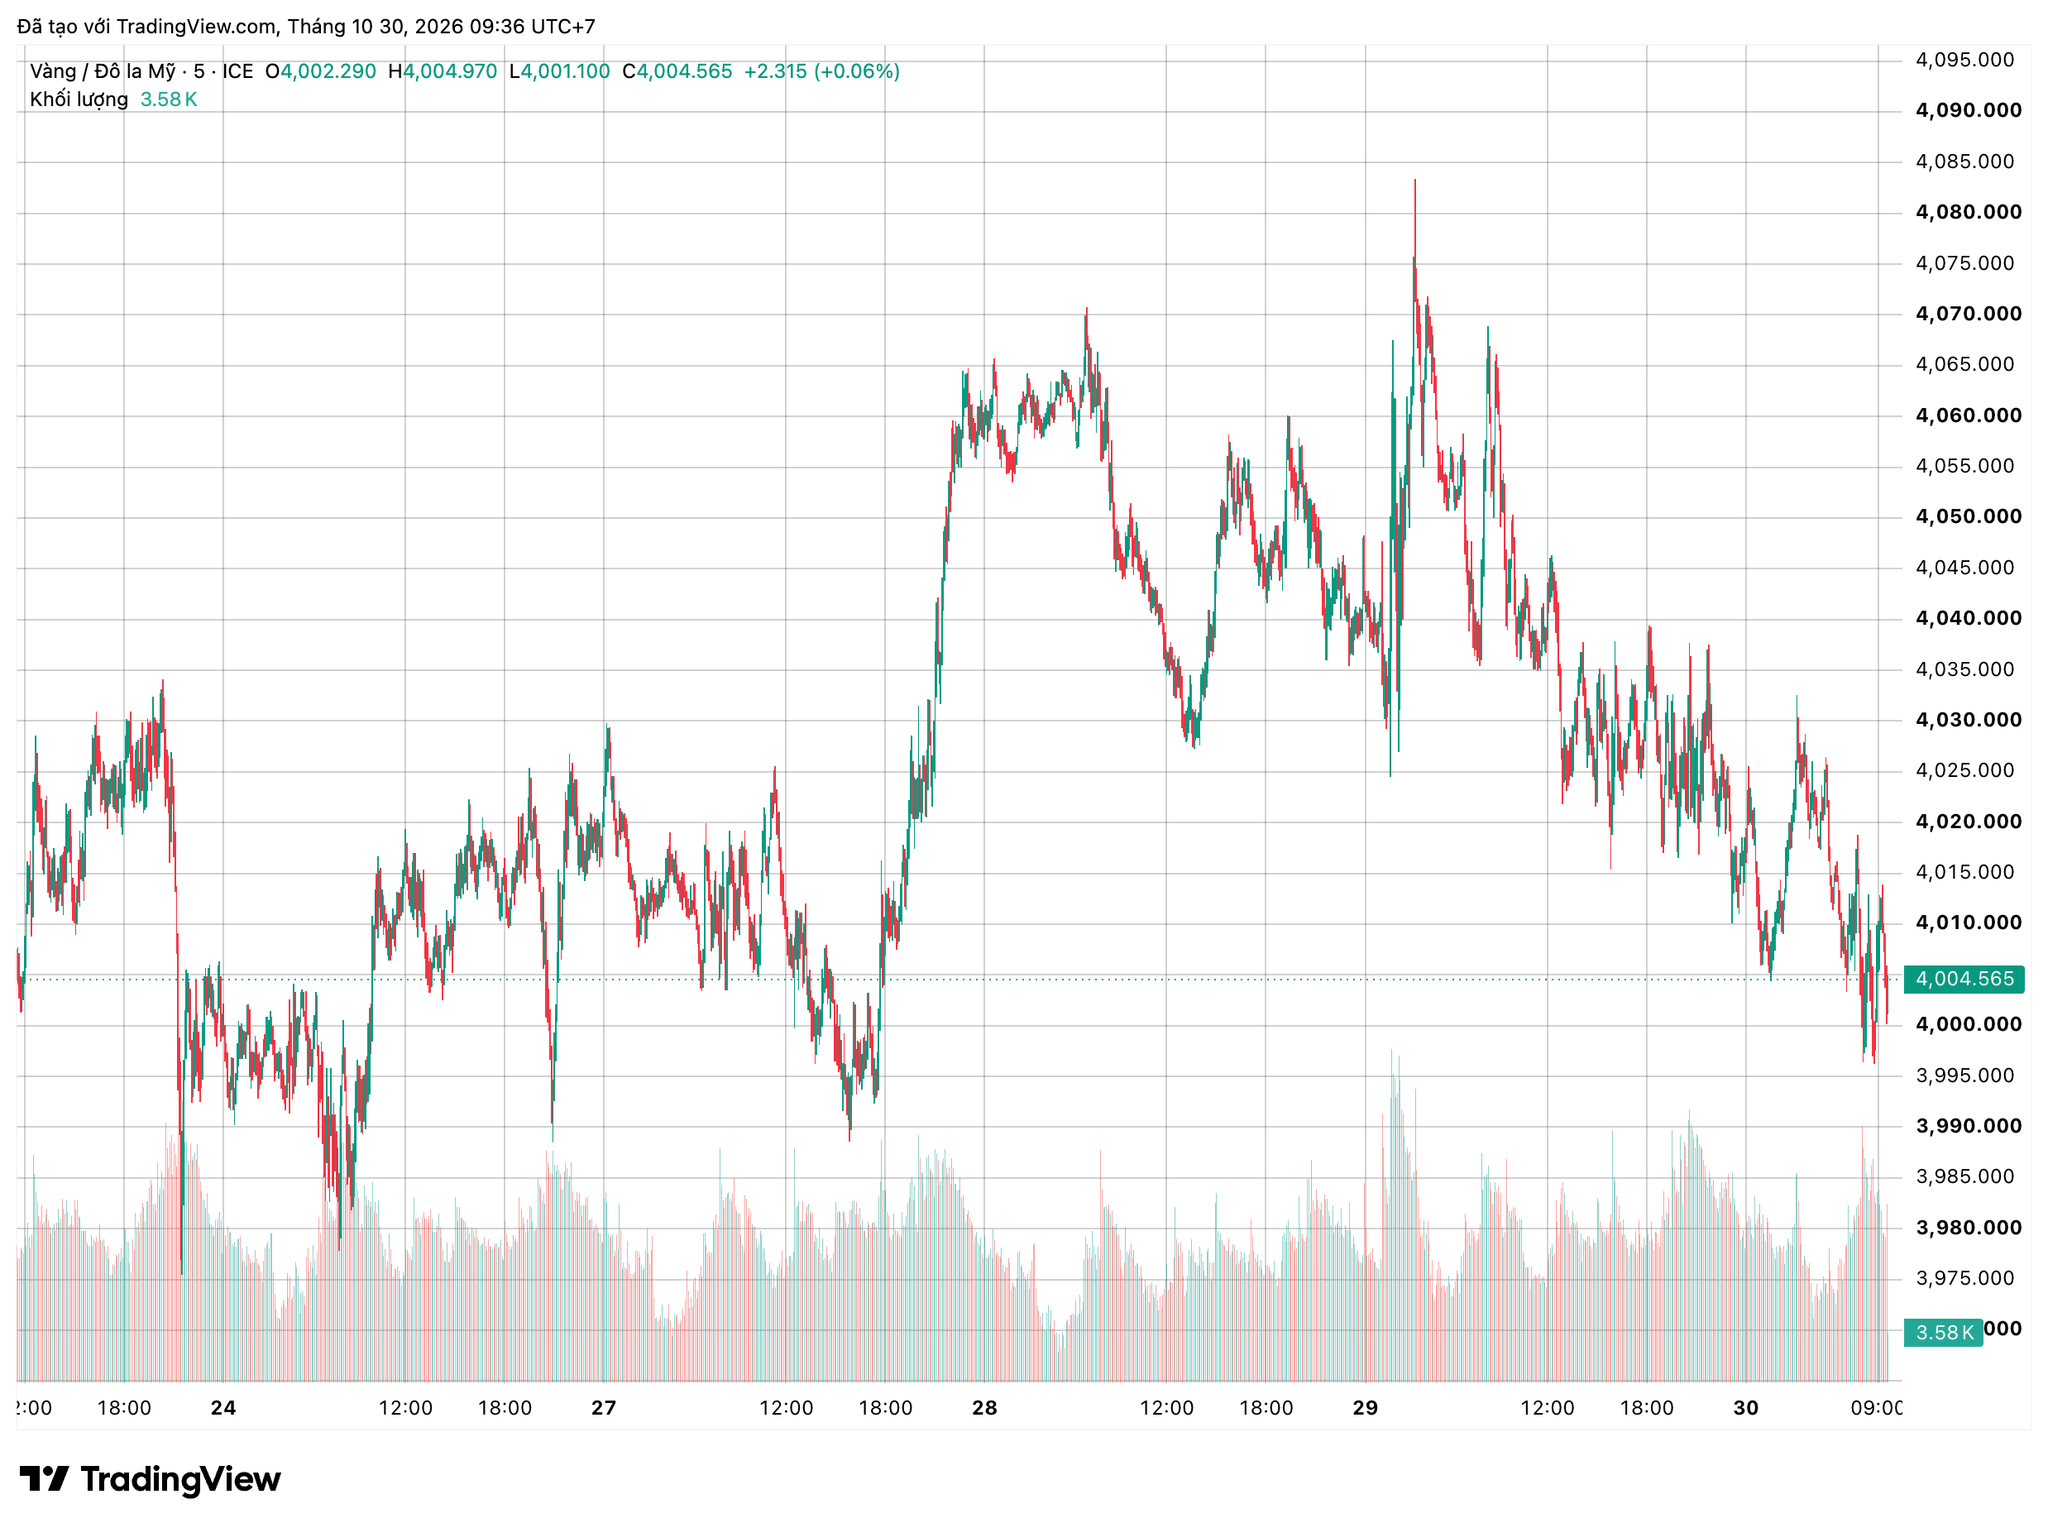2048x1529 pixels.
Task: Click the Khối lượng indicator label
Action: pyautogui.click(x=79, y=99)
